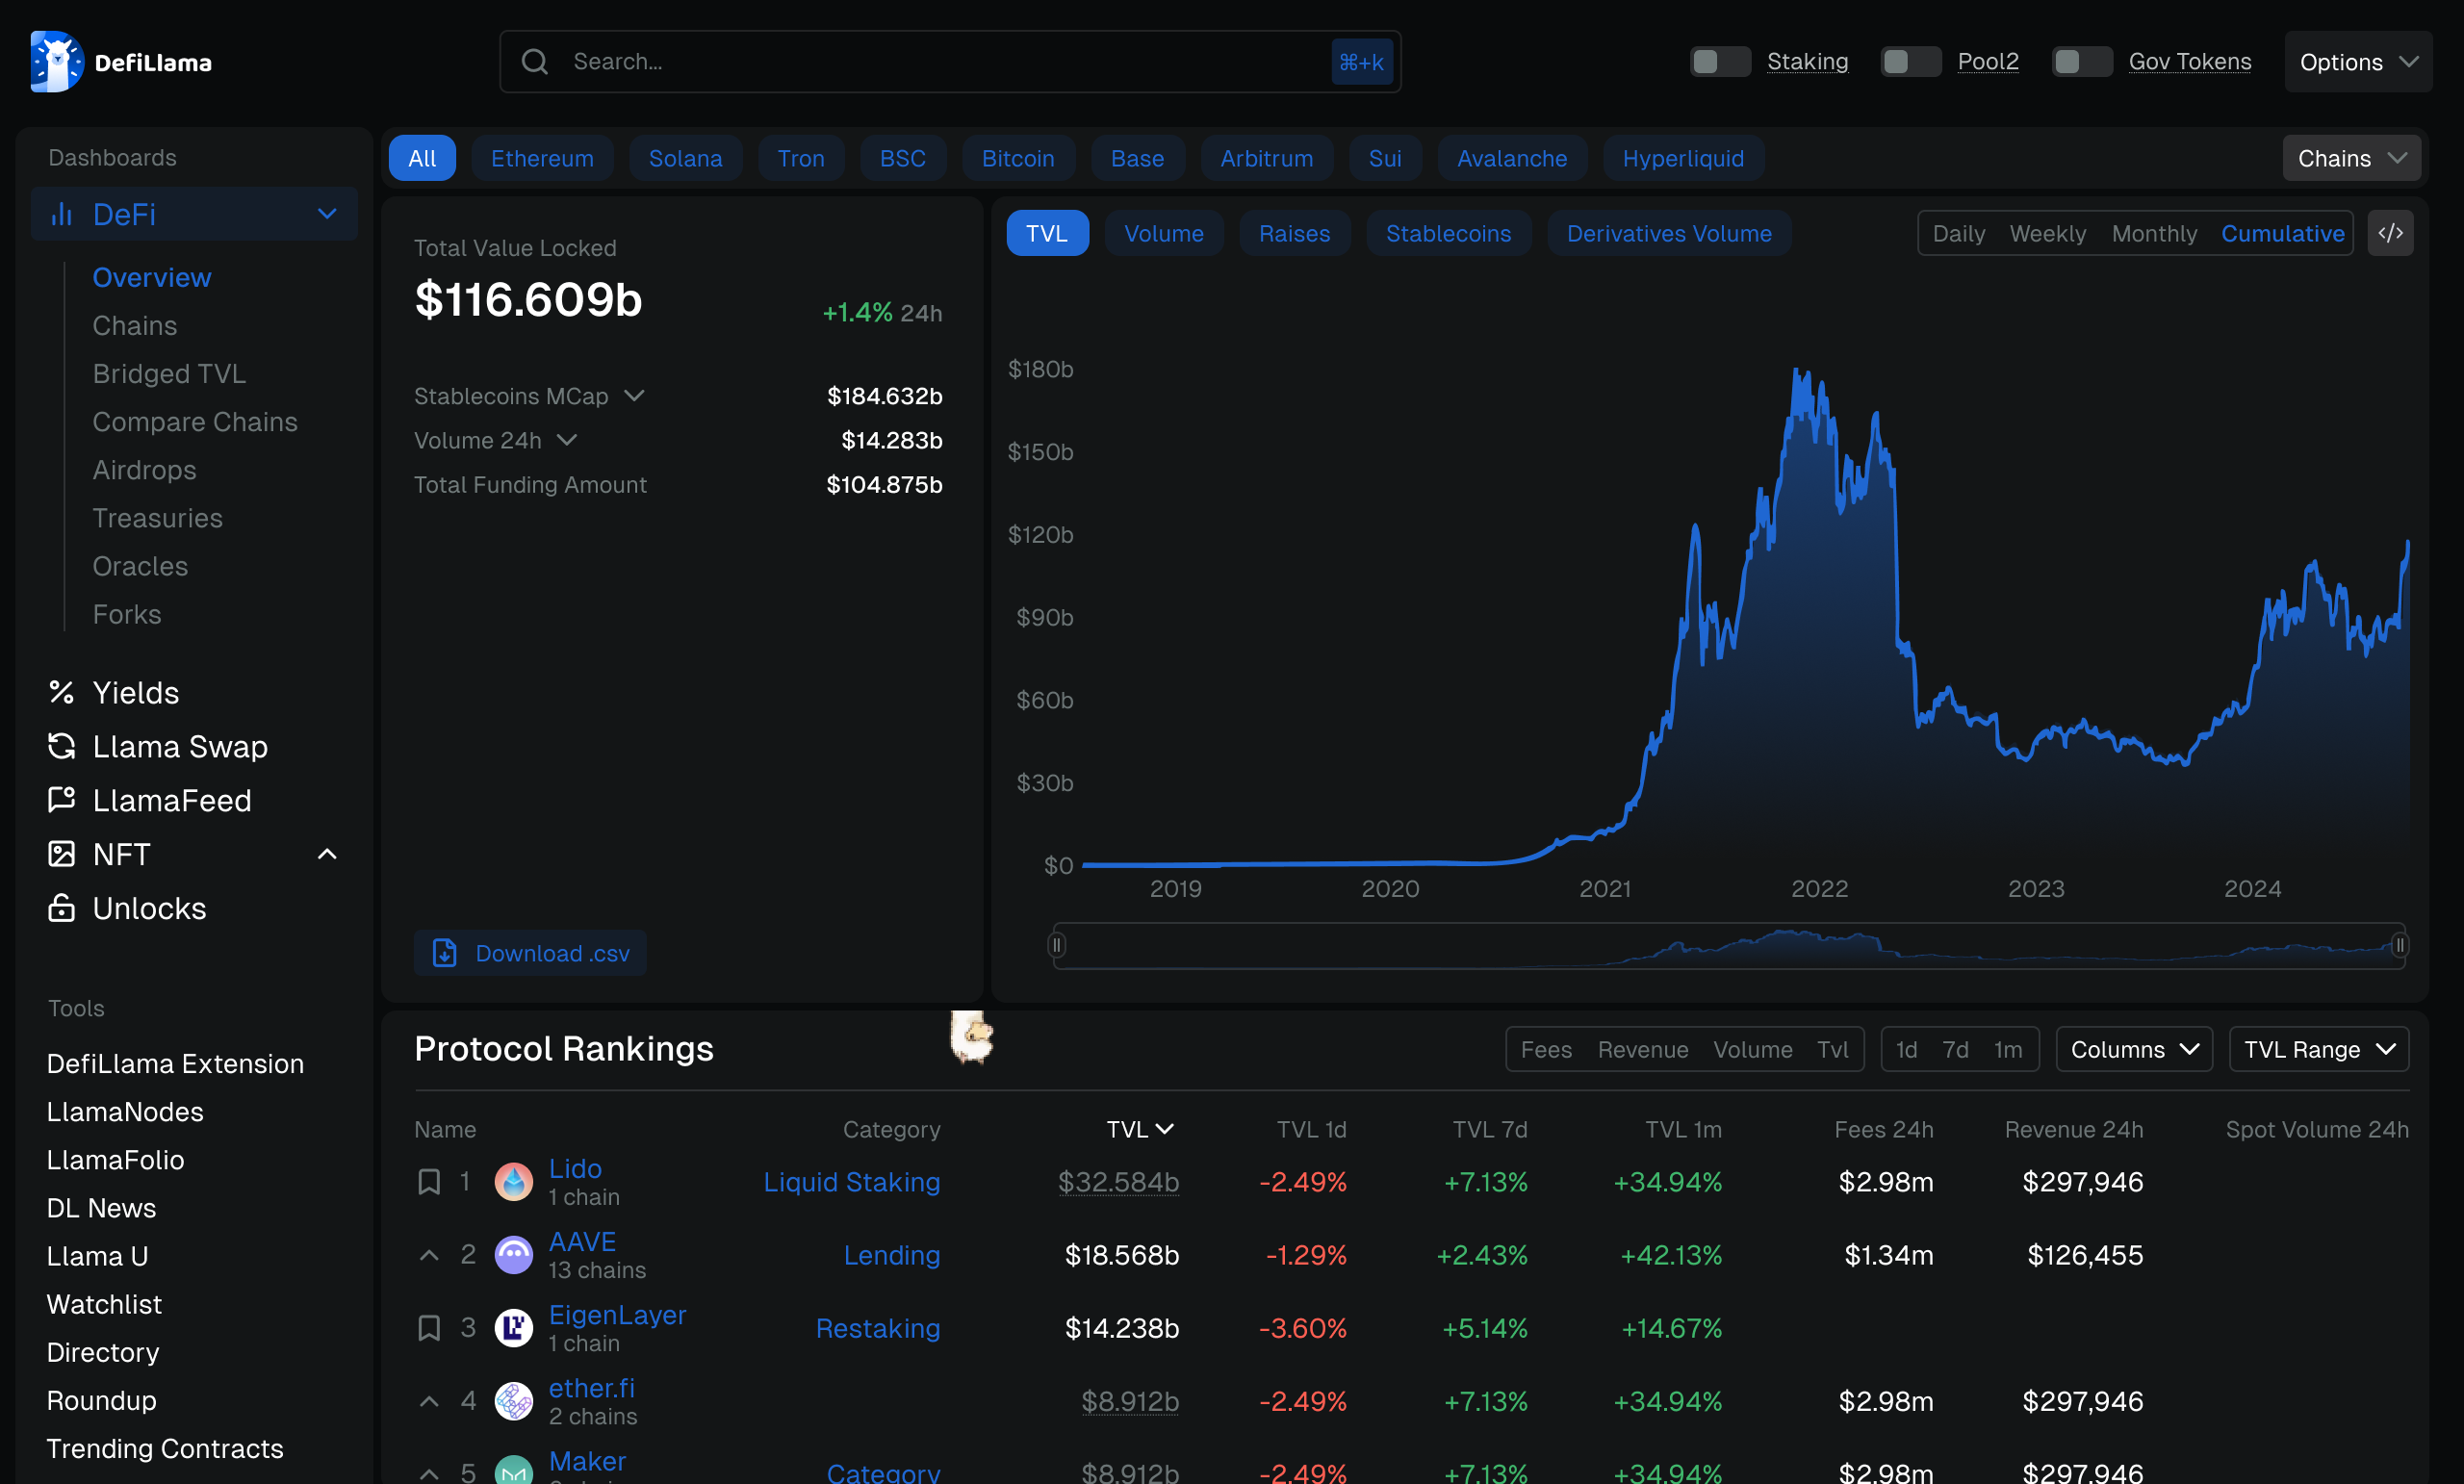Expand Stablecoins MCap details

634,396
